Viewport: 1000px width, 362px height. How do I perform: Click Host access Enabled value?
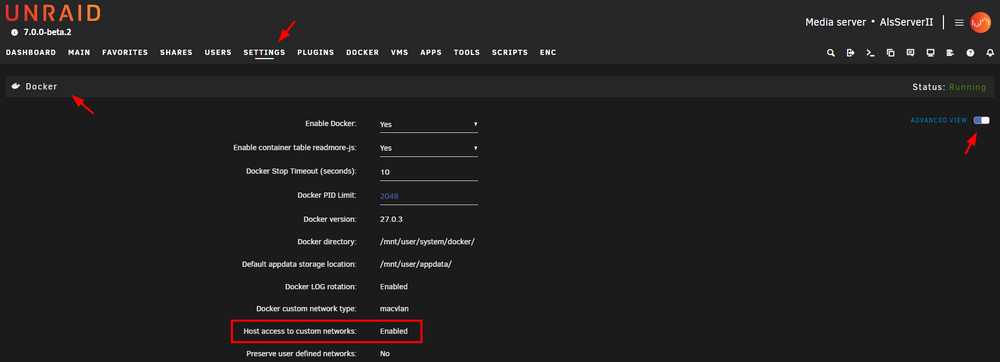pos(393,331)
